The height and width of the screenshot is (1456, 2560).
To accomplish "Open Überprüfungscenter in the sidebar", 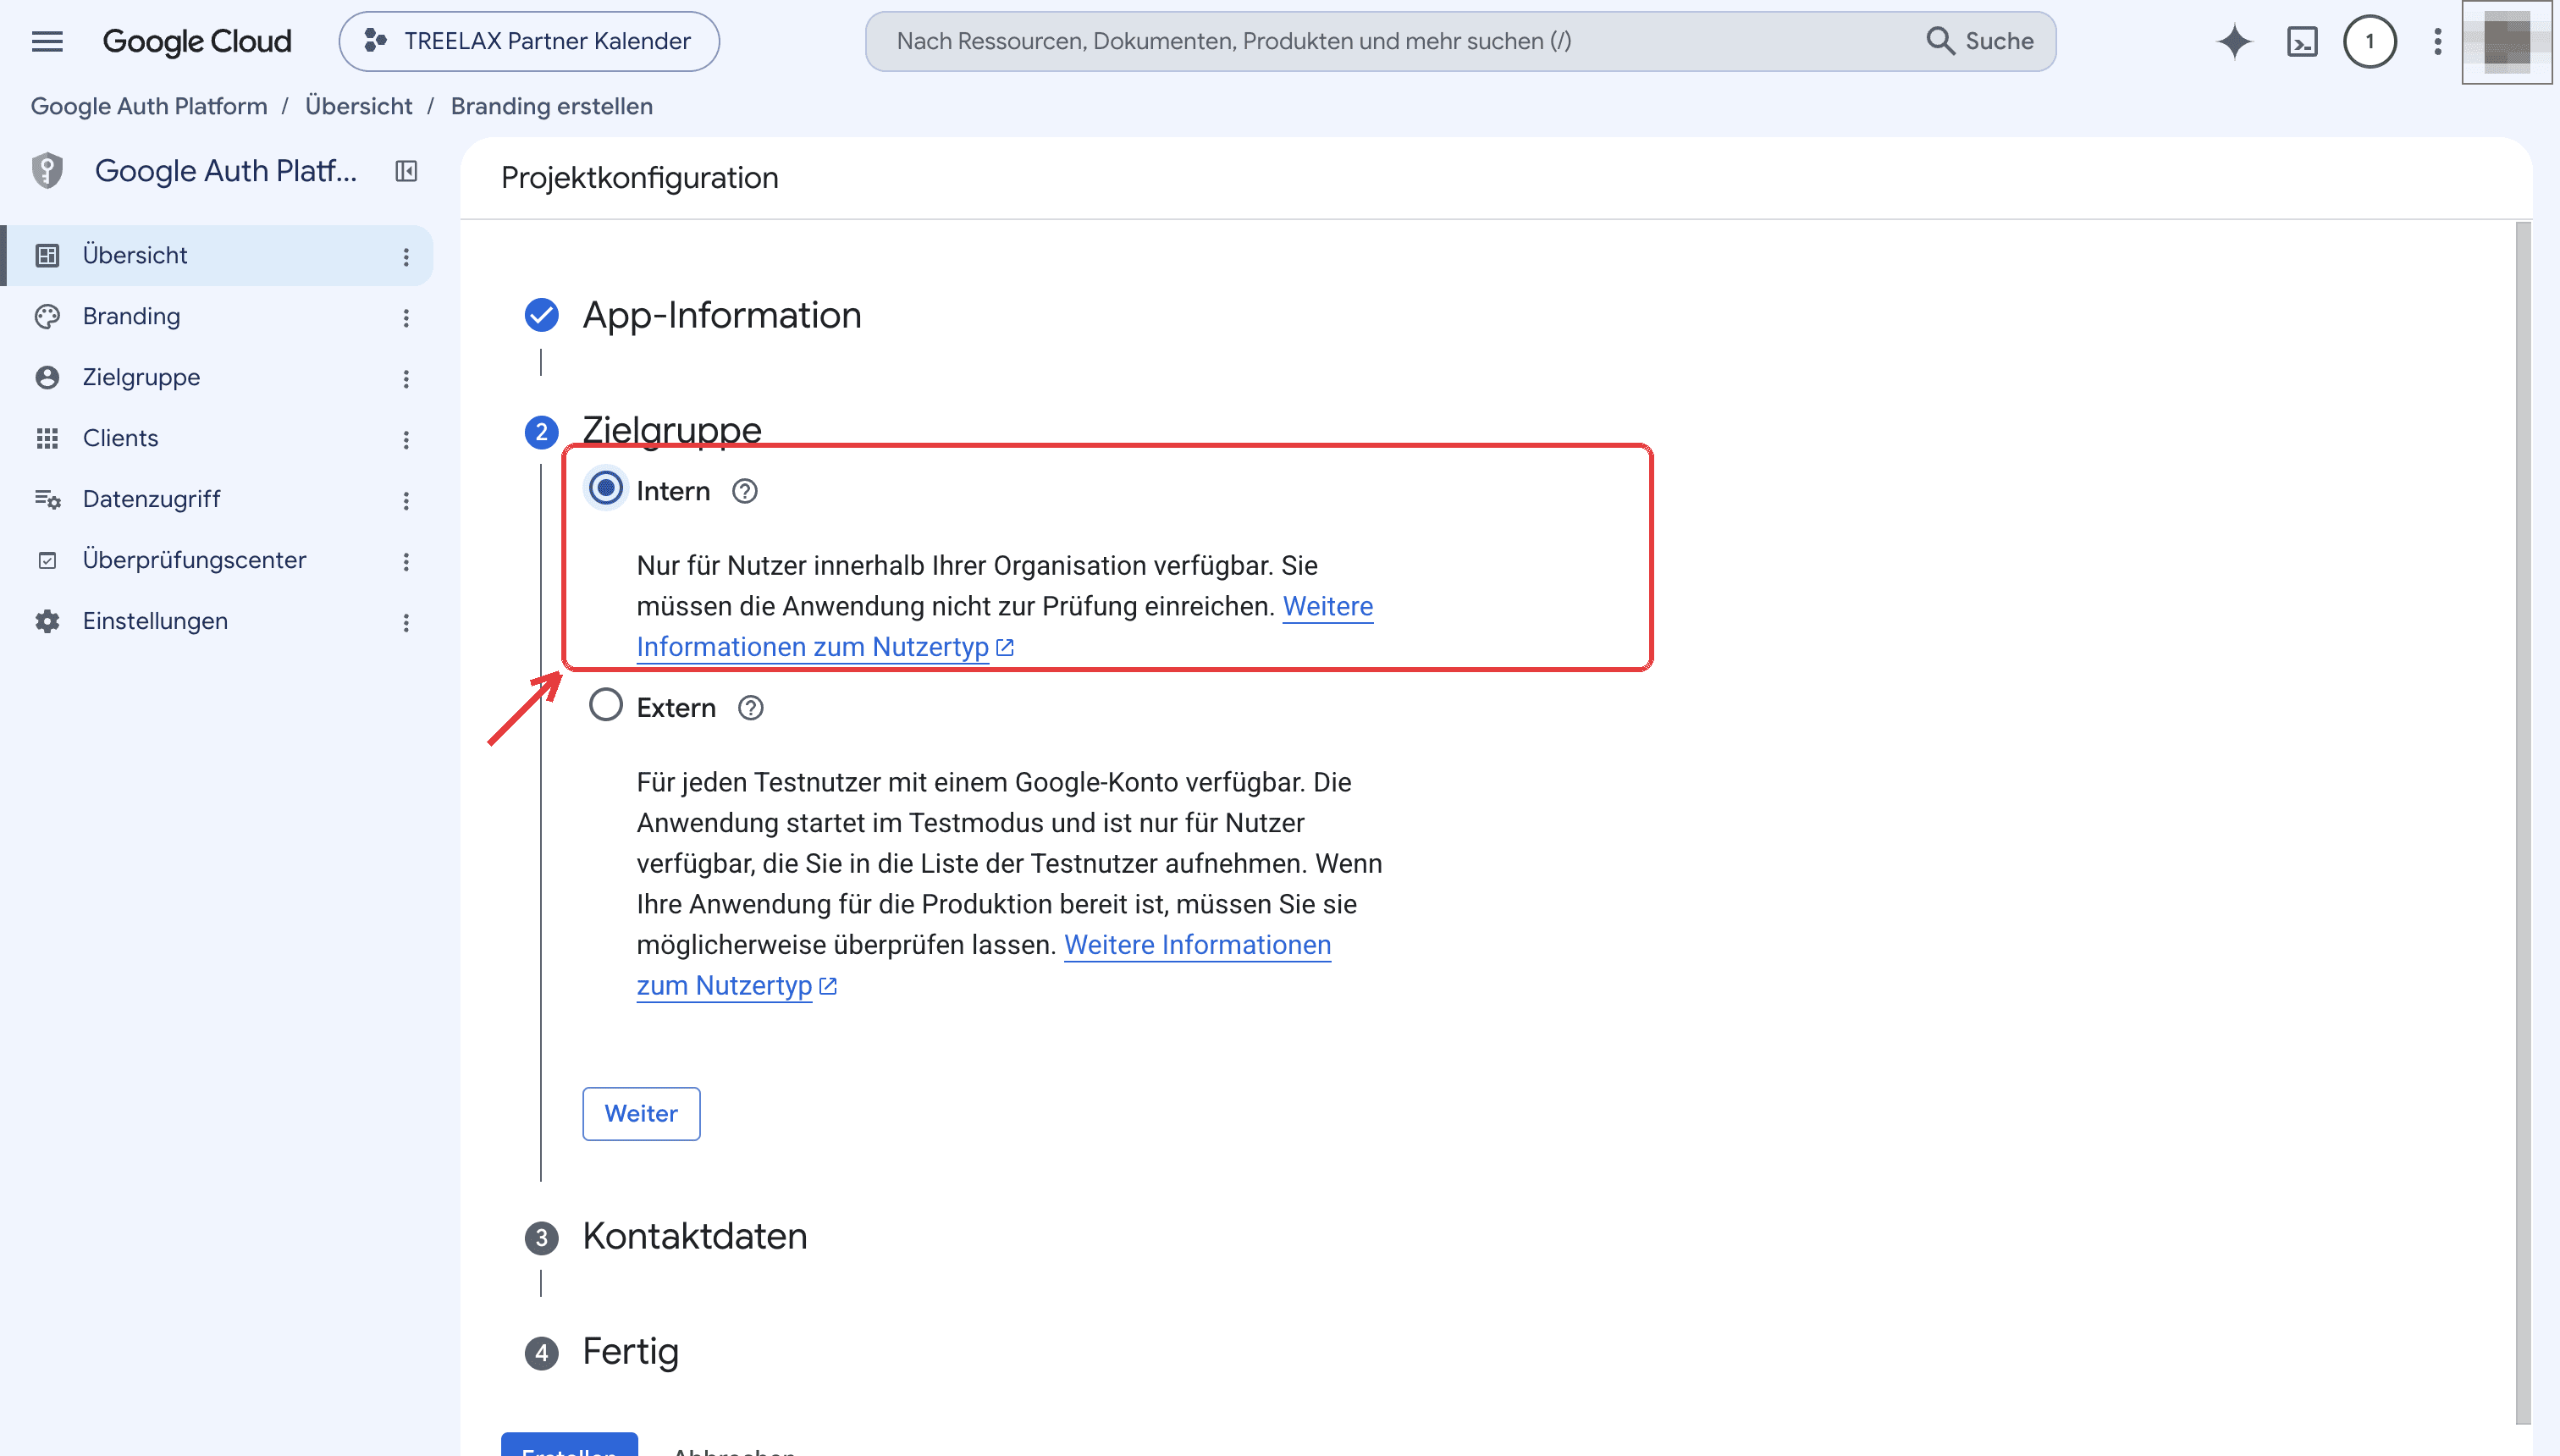I will click(217, 561).
